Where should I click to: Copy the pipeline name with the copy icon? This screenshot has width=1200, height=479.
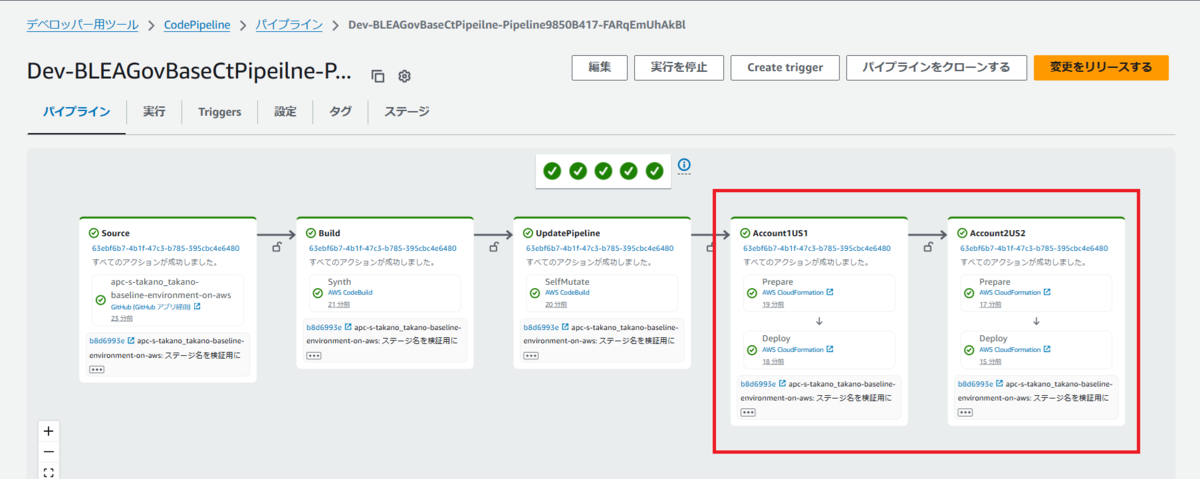point(377,76)
